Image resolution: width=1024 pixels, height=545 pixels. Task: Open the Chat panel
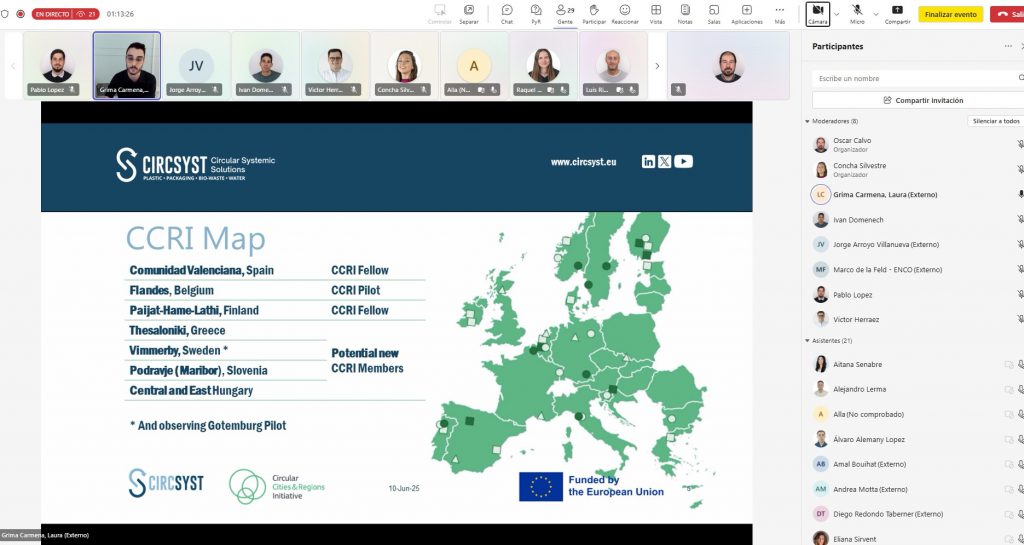(x=507, y=14)
